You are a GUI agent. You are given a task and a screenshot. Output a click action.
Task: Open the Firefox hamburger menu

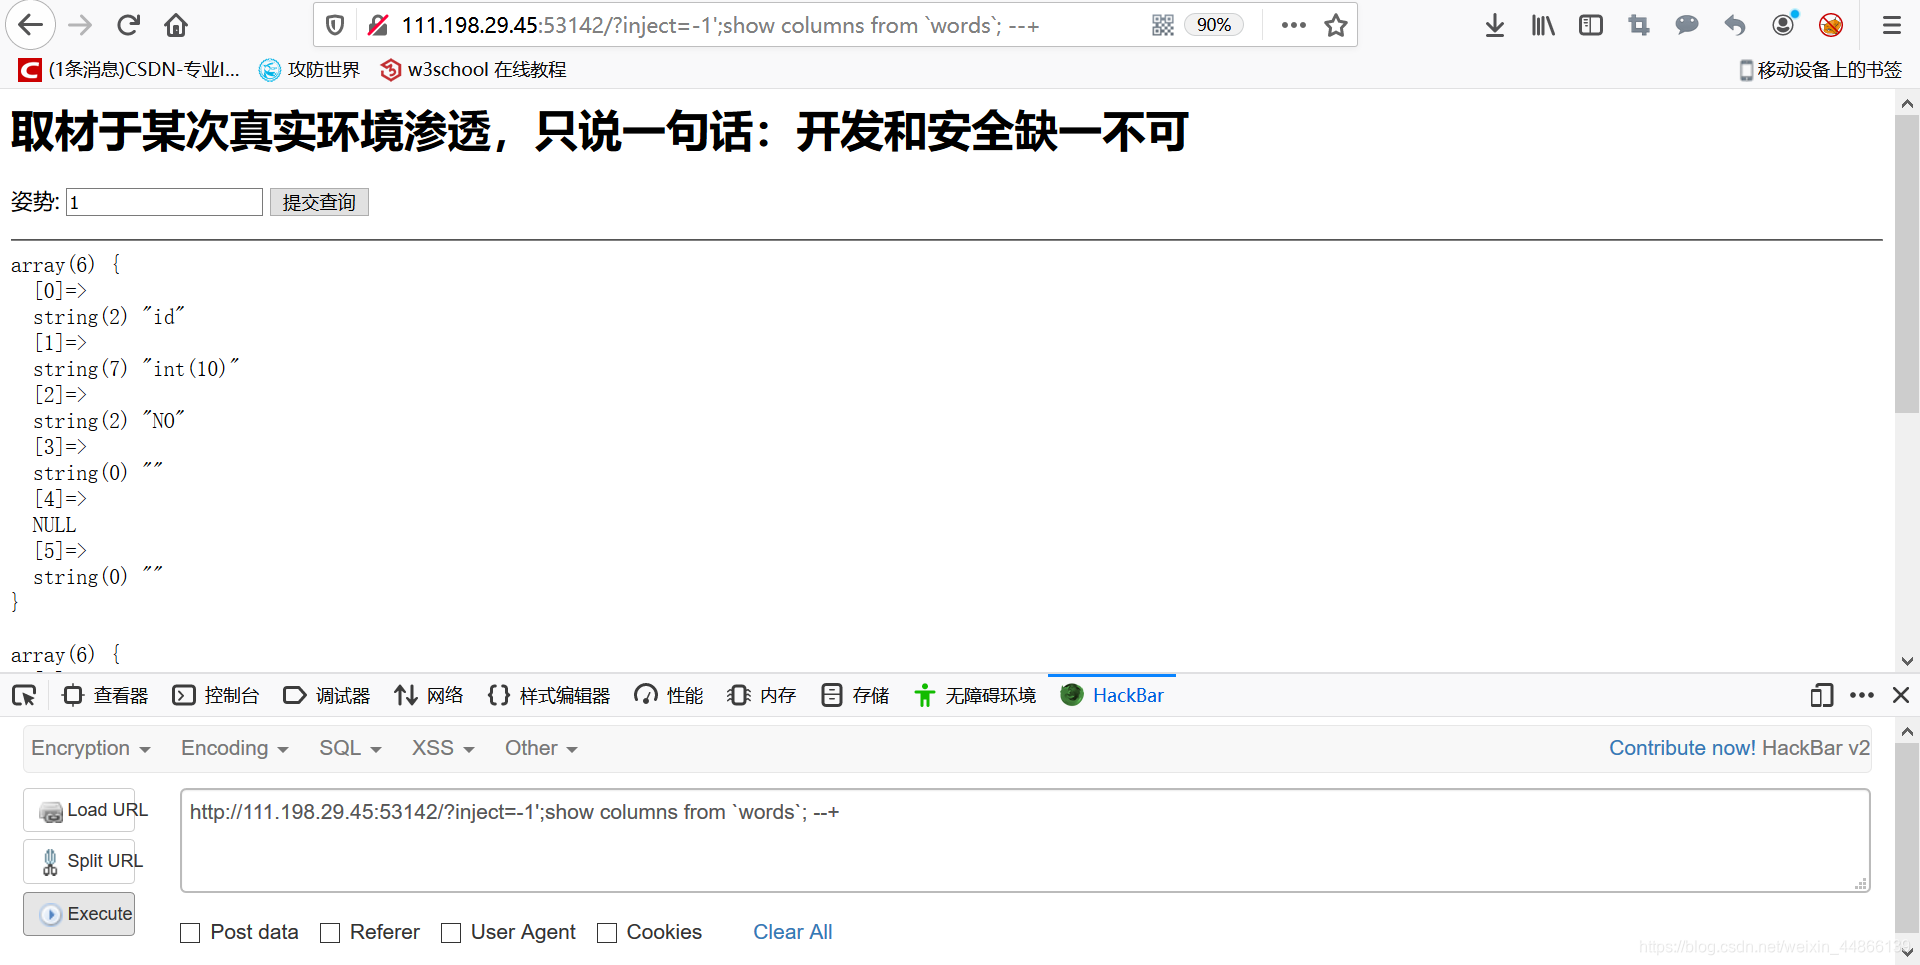tap(1891, 26)
